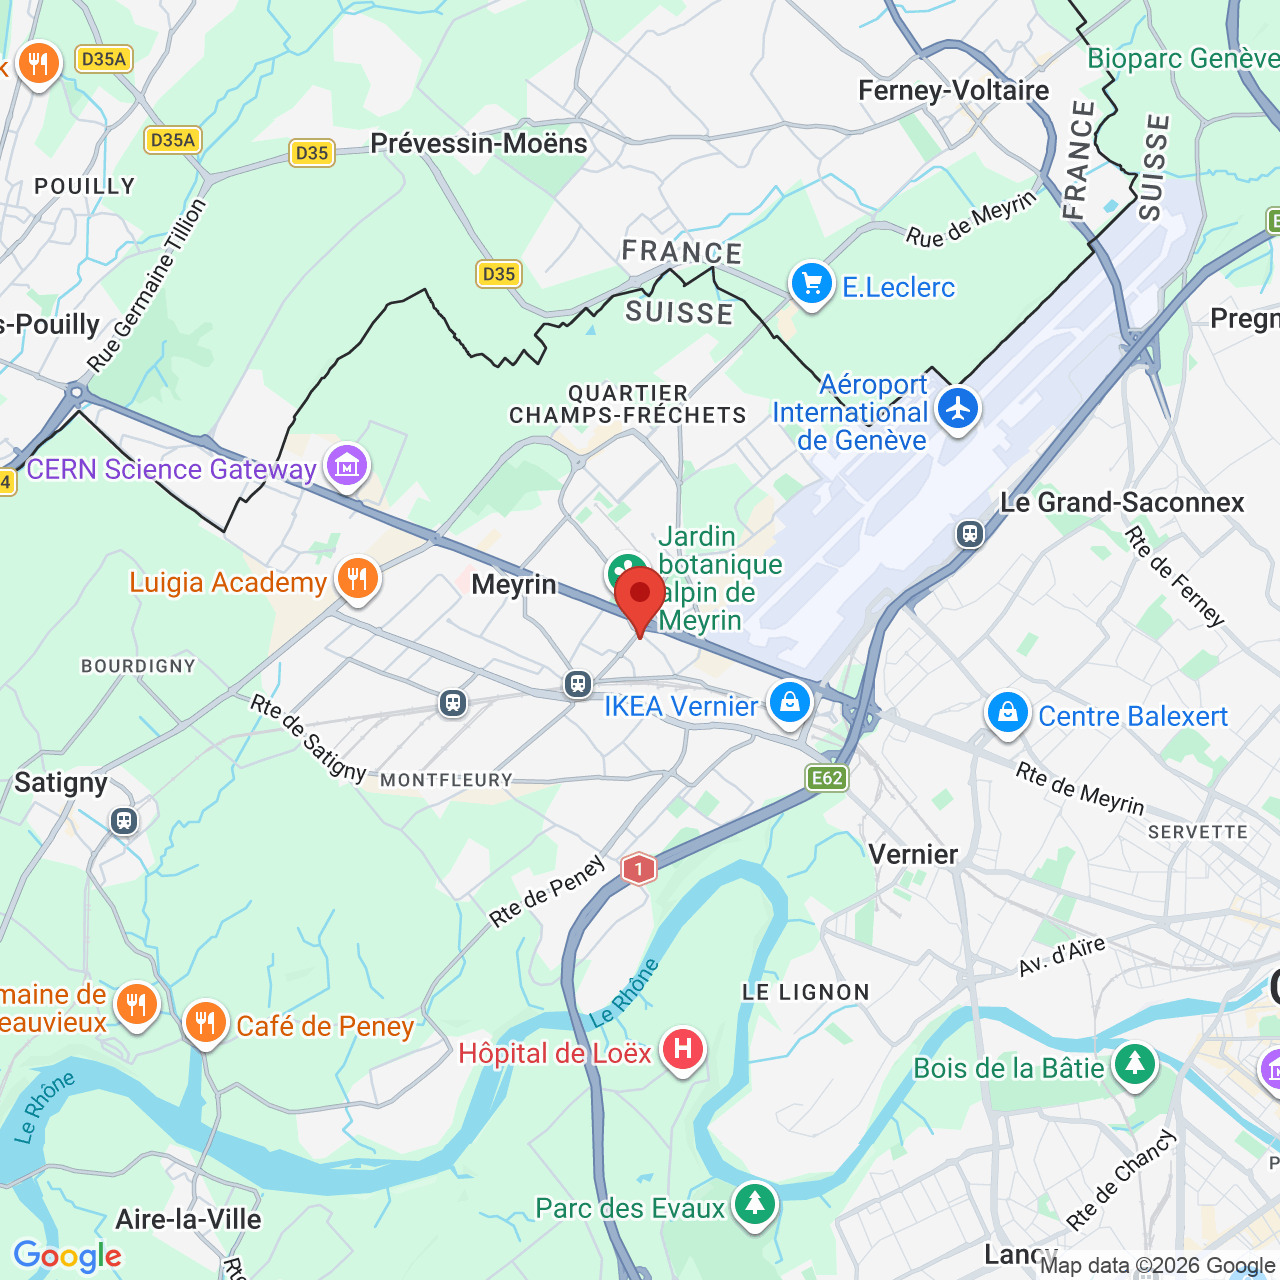Click the Jardin botanique alpin de Meyrin label
The height and width of the screenshot is (1280, 1280).
click(x=720, y=578)
